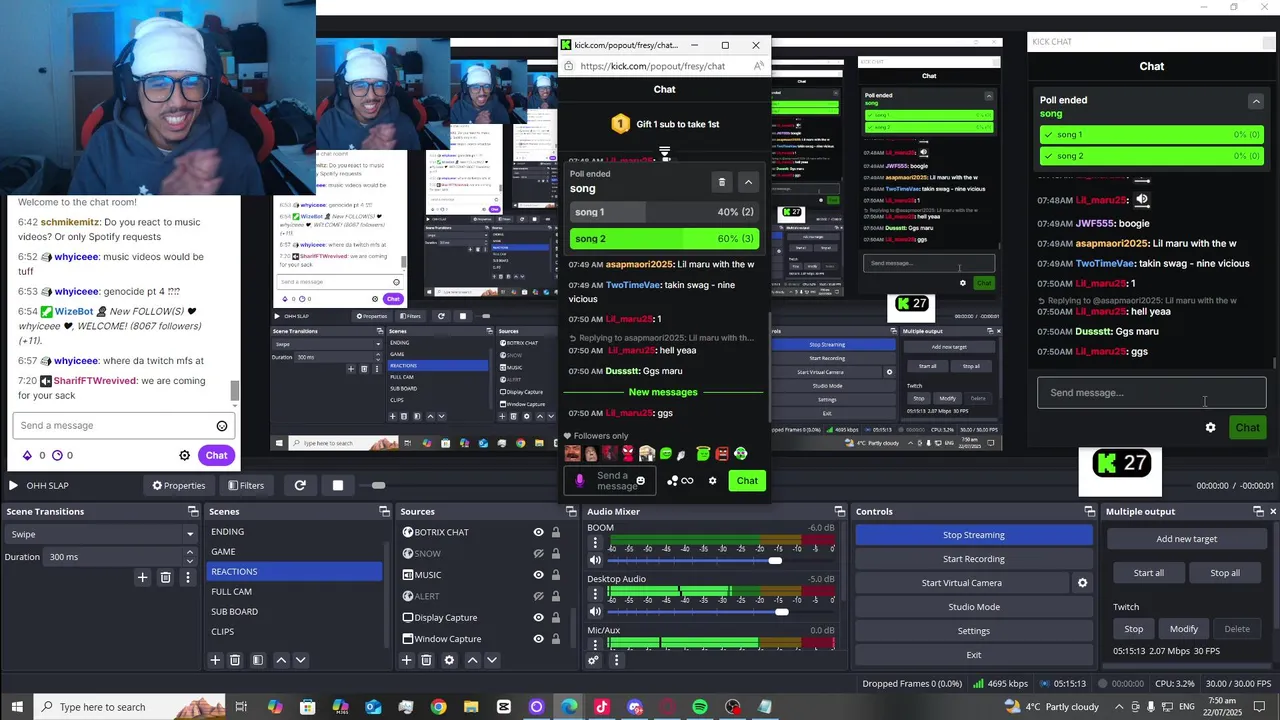Select the ENDING scene
This screenshot has height=720, width=1280.
pos(294,532)
